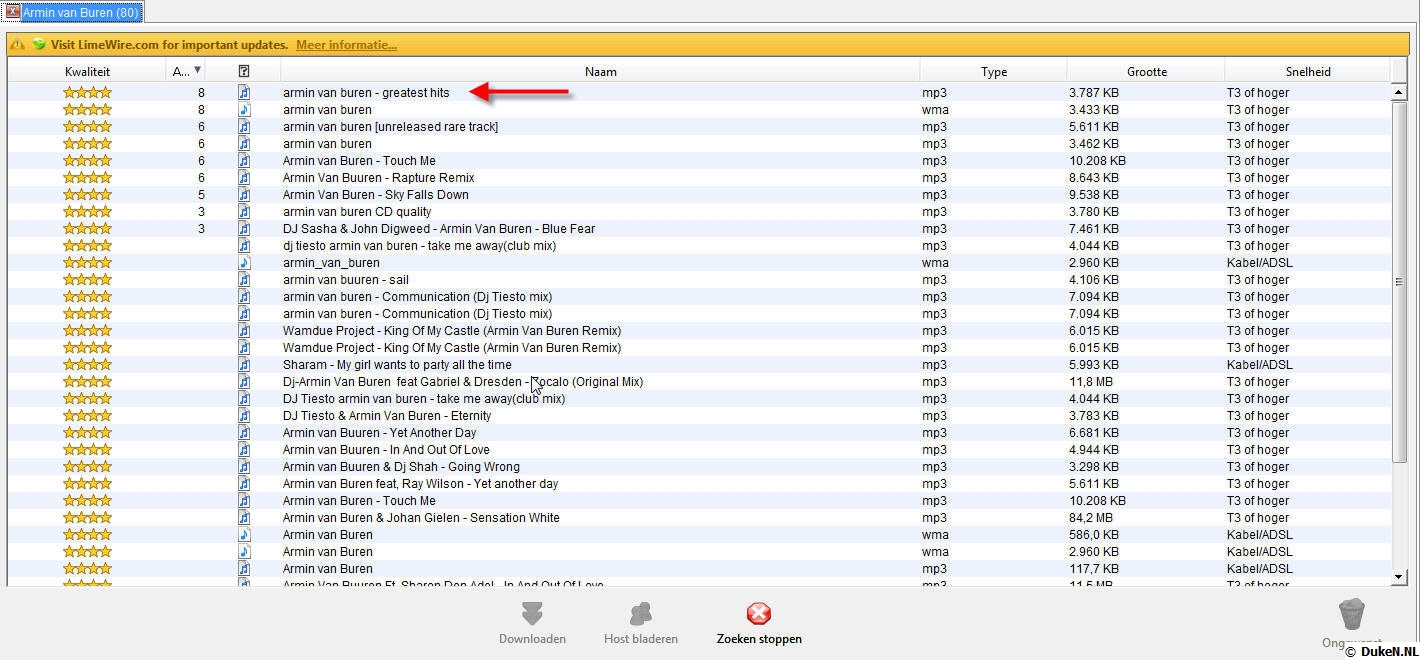Select 'Armin van Buuren & Dj Shah - Going Wrong'

tap(401, 467)
